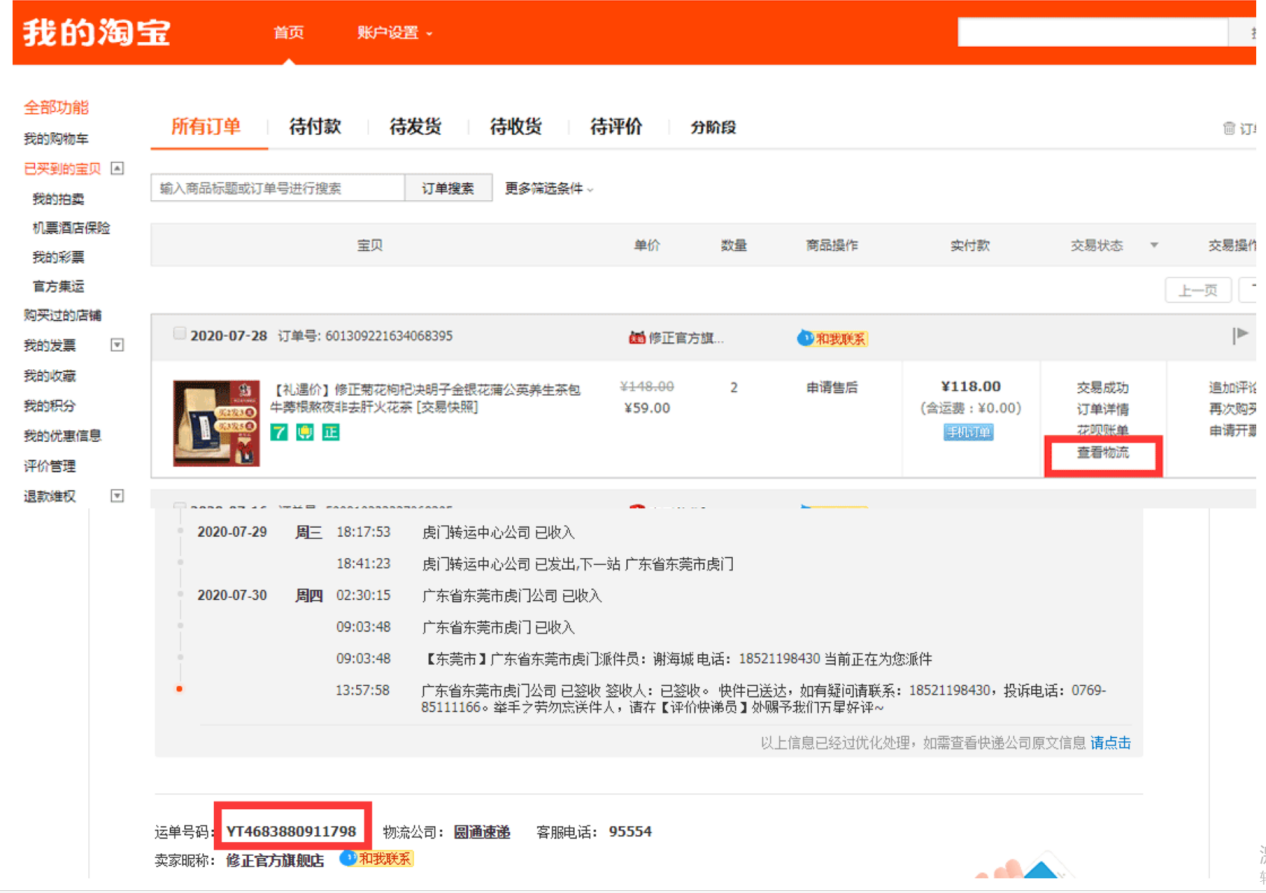Open 我的优惠信息 in the sidebar
Screen dimensions: 1266x893
pyautogui.click(x=63, y=436)
